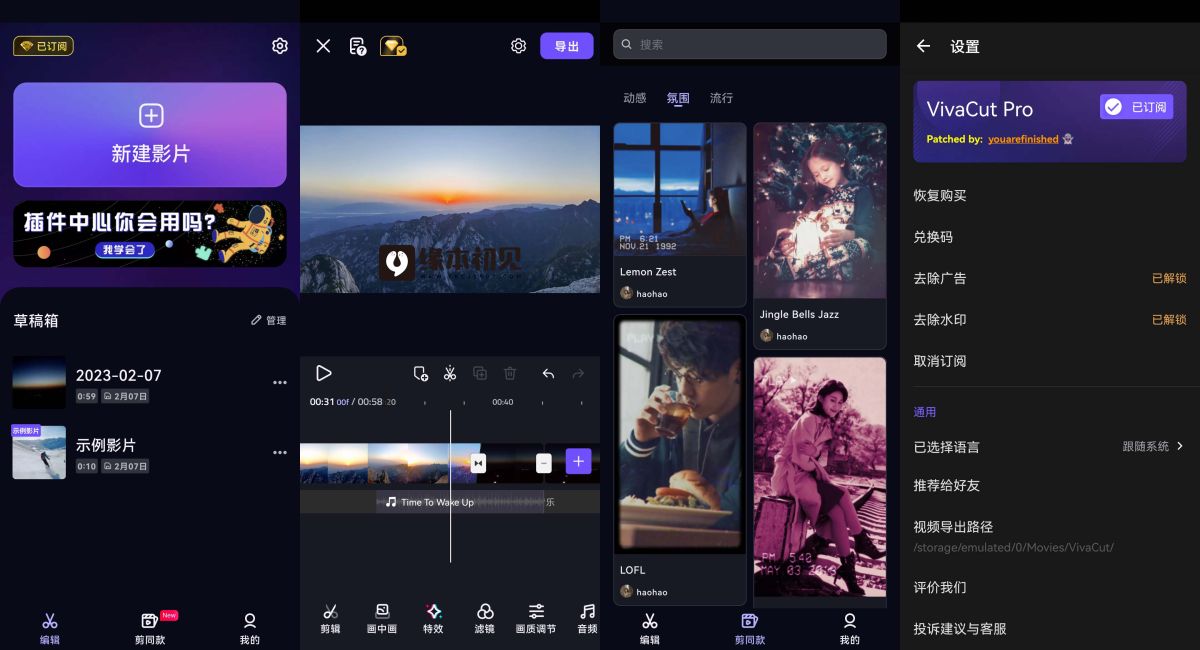Play the video preview in the editor
This screenshot has height=650, width=1200.
click(323, 373)
